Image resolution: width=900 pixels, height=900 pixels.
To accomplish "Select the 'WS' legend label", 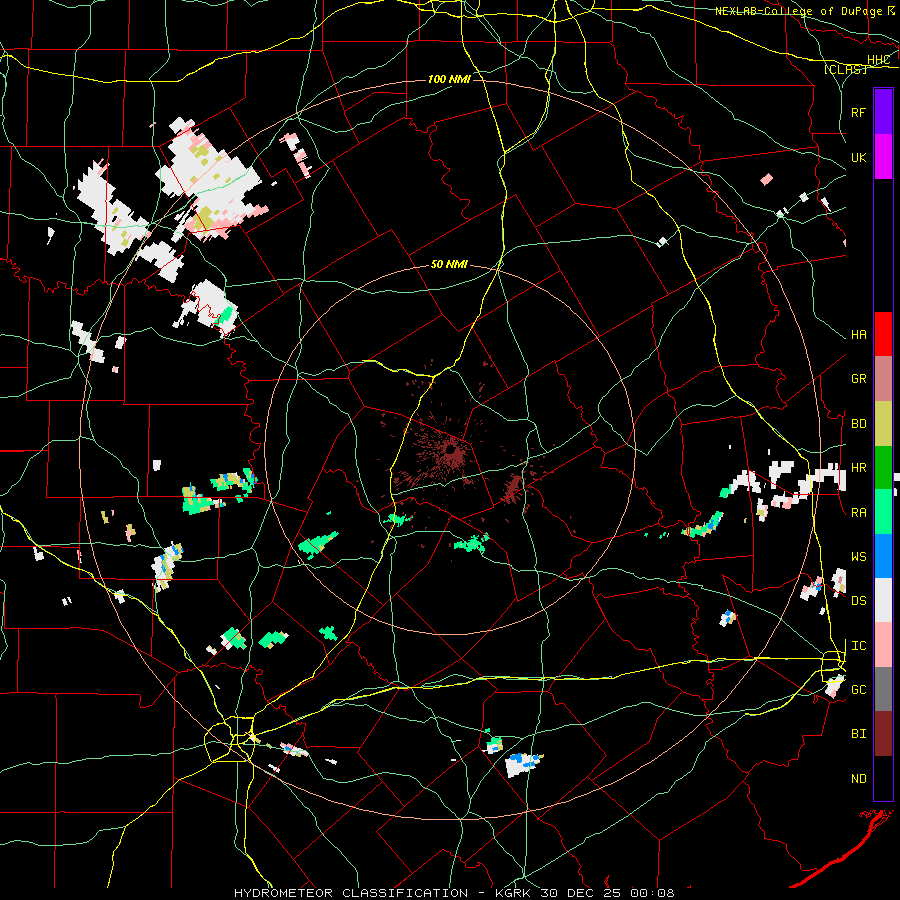I will (x=858, y=557).
